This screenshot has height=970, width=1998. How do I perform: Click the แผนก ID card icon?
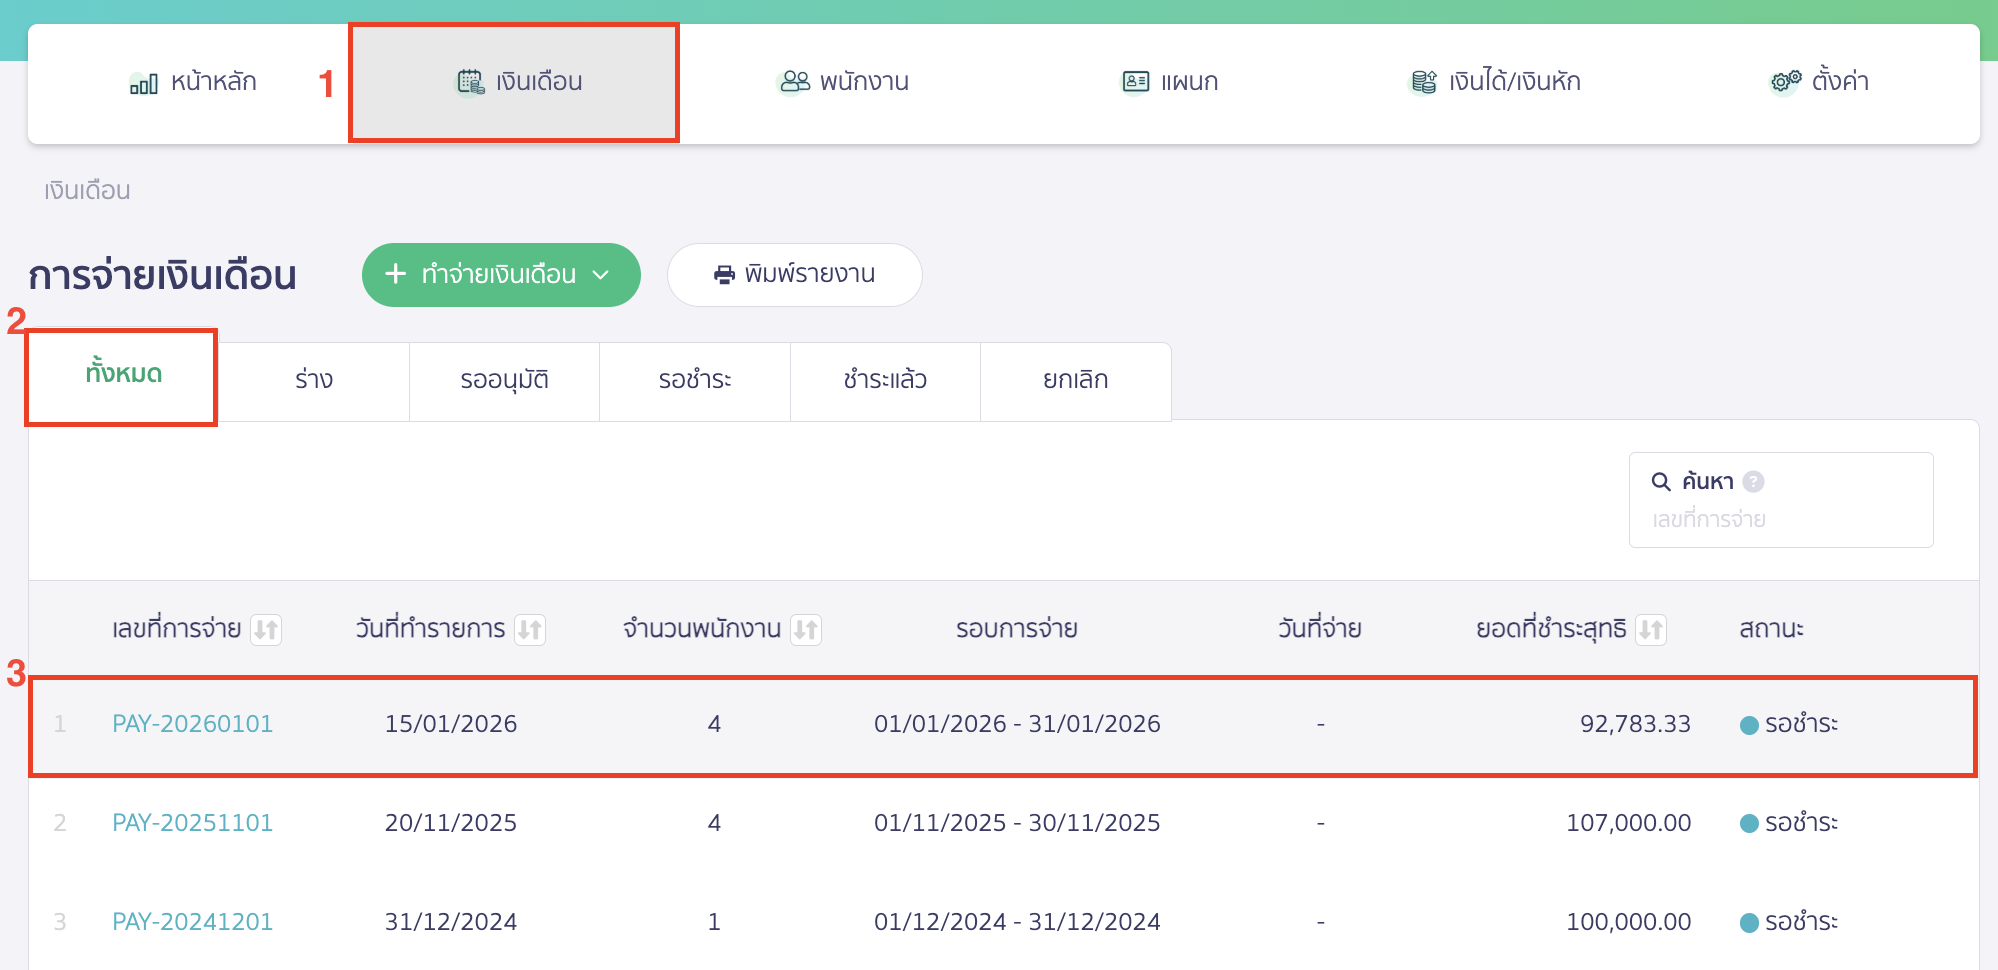point(1133,81)
